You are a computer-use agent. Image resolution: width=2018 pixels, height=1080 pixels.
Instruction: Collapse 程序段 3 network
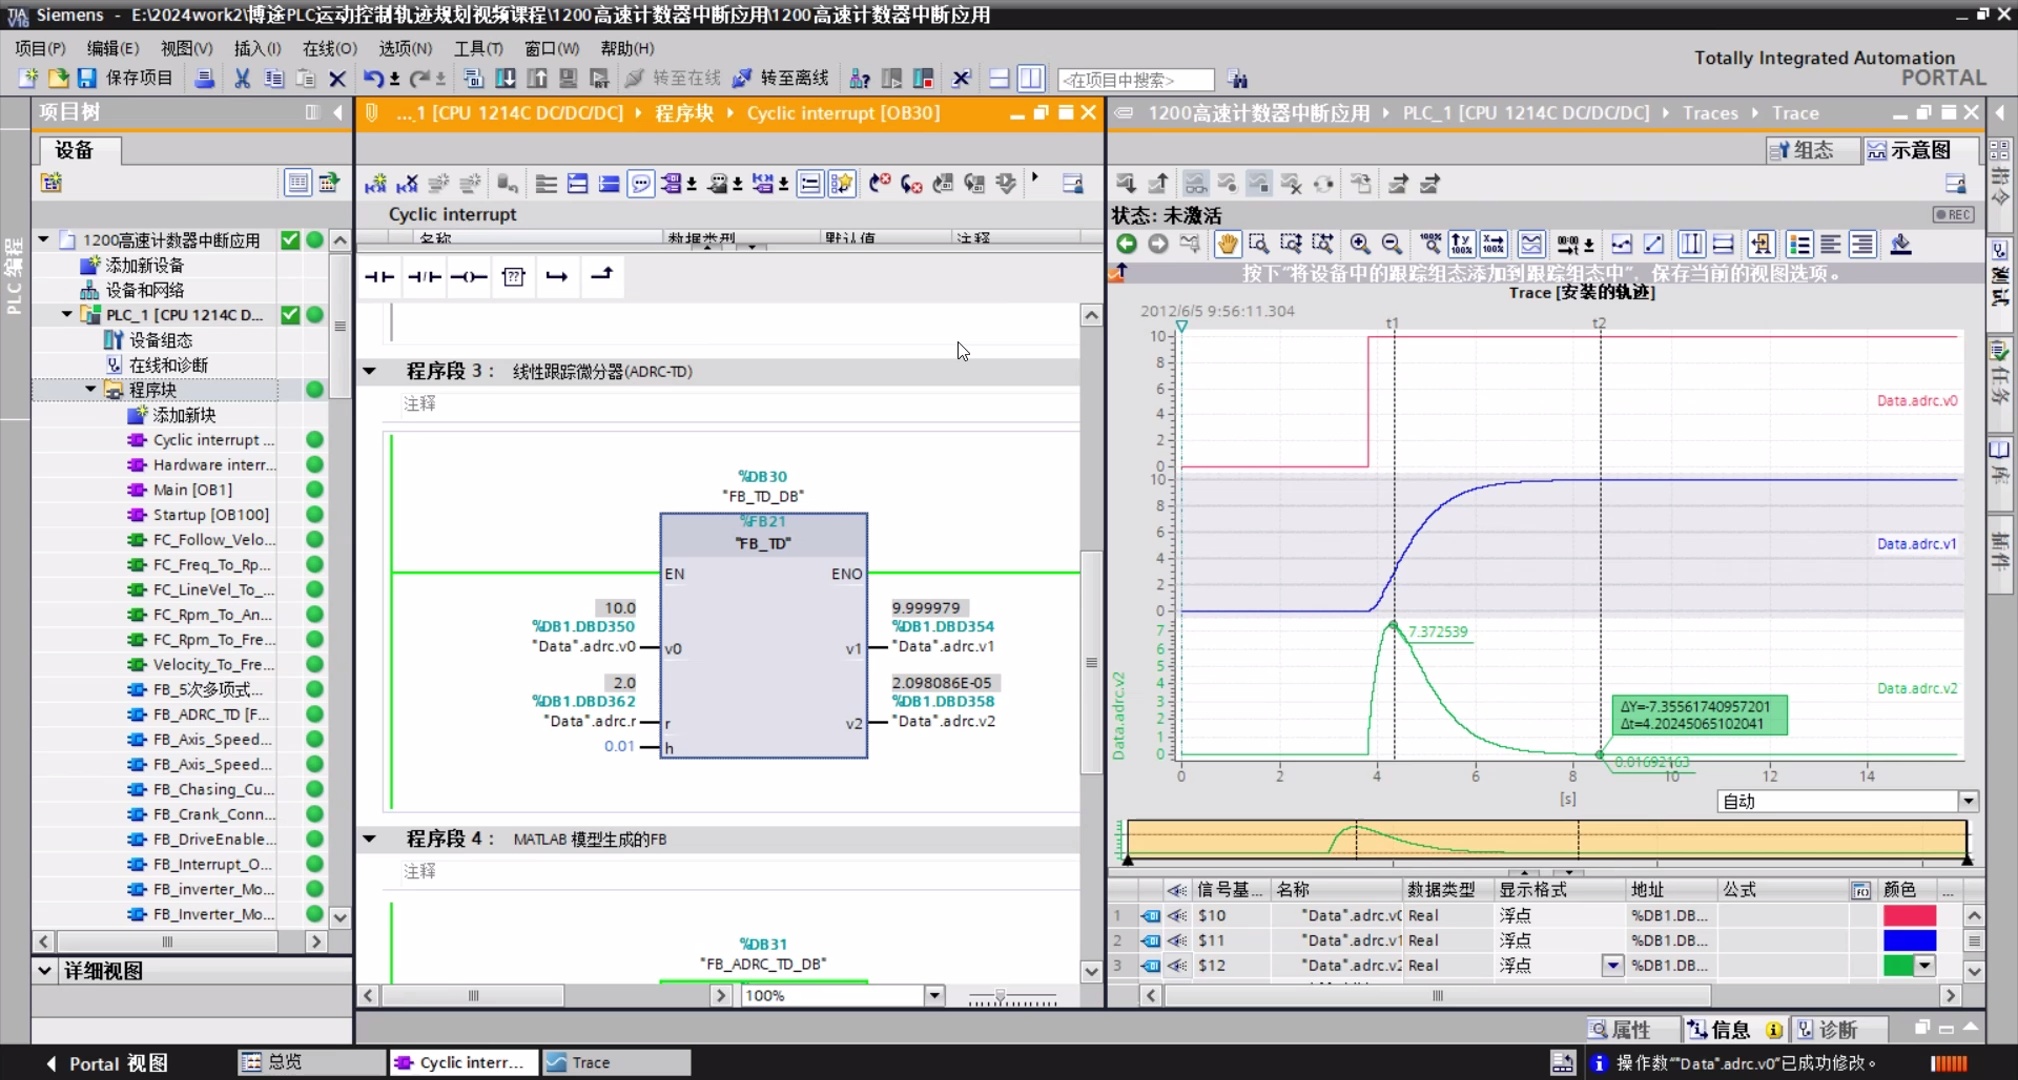(x=369, y=371)
